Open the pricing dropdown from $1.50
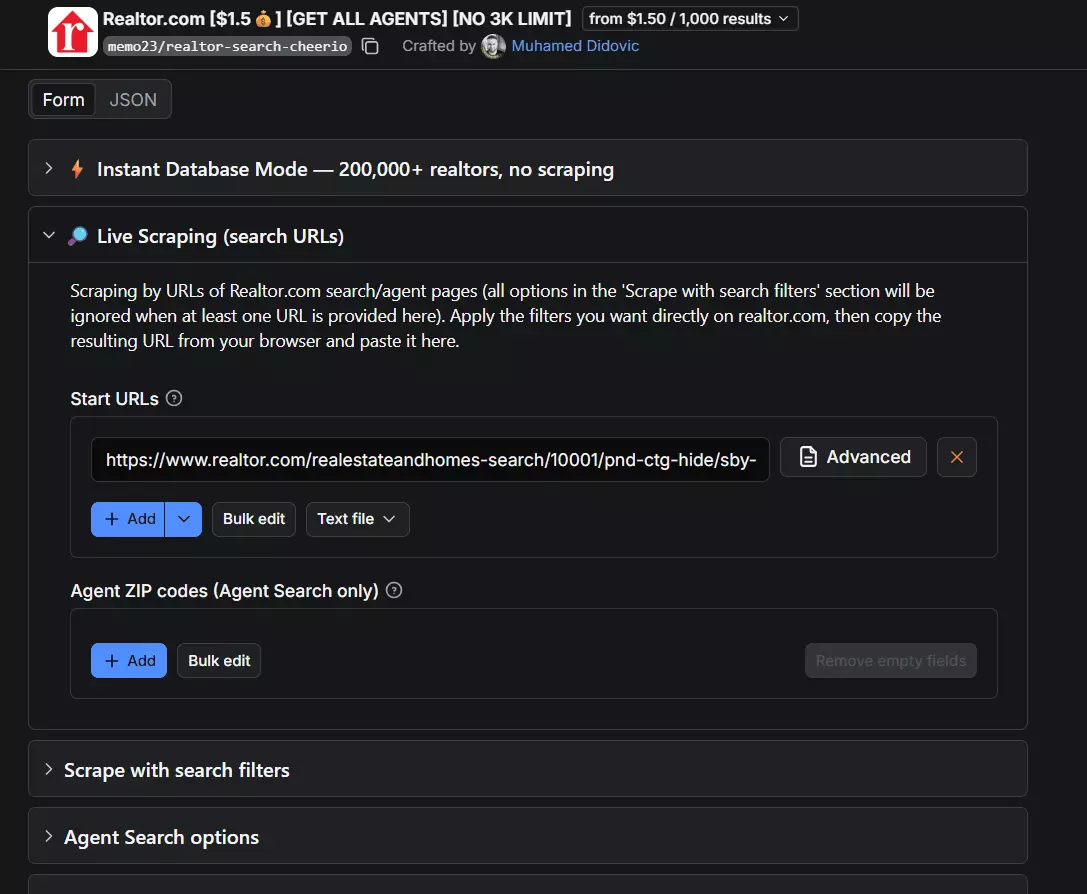1087x894 pixels. [x=690, y=19]
